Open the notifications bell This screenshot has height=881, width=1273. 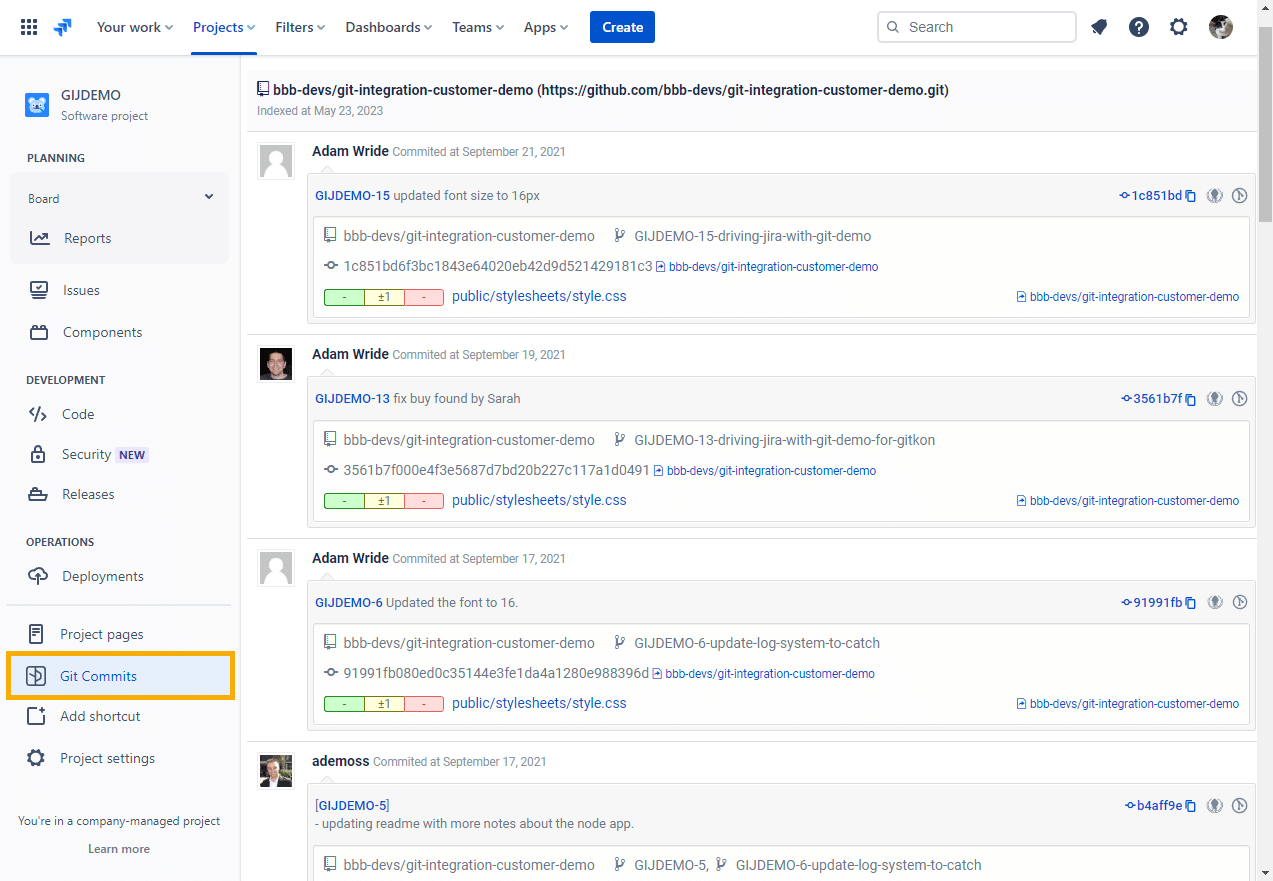1099,27
